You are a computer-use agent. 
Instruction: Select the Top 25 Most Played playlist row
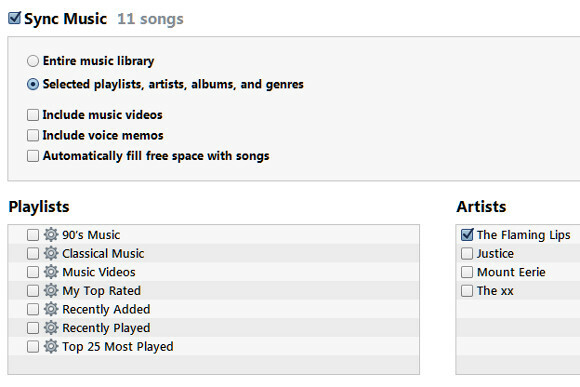213,346
